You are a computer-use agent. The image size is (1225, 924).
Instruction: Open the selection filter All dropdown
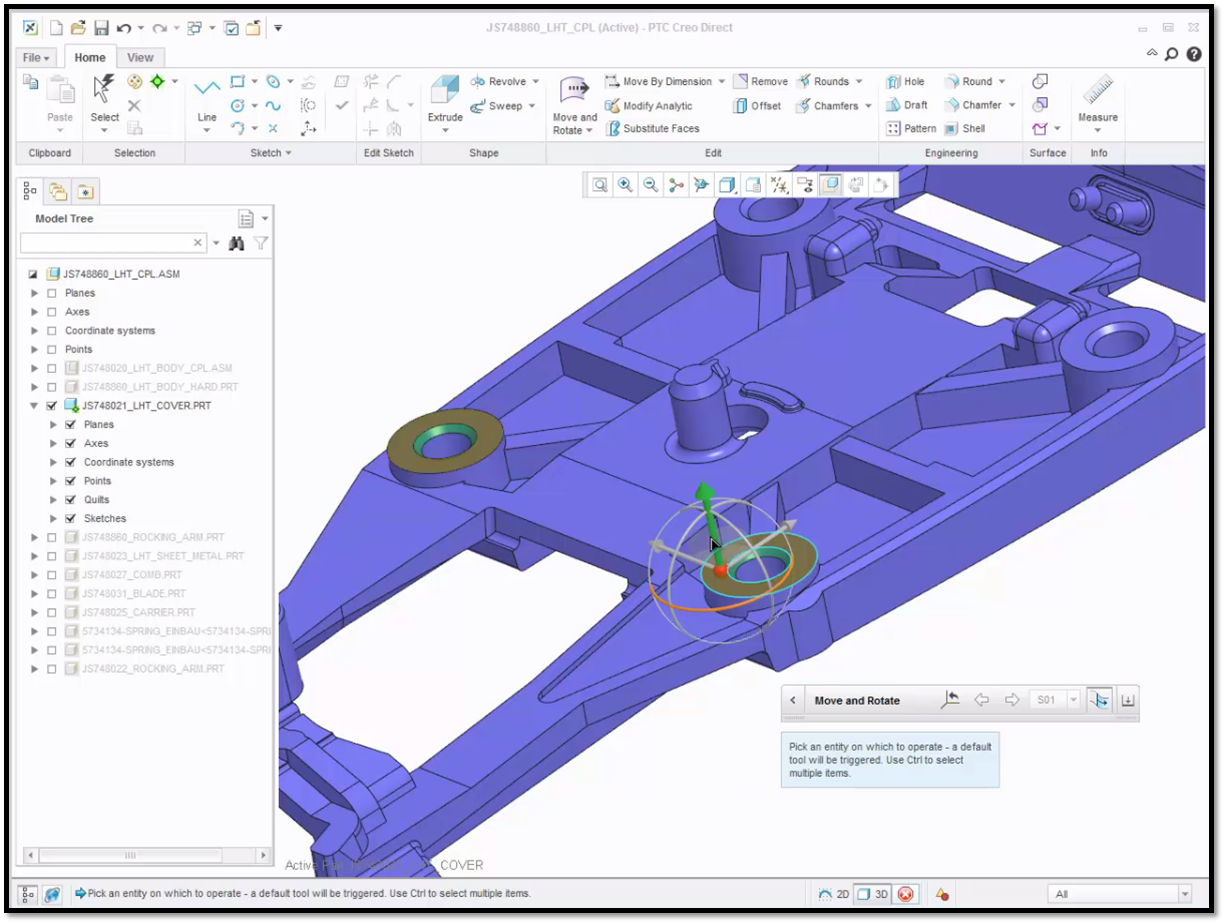pos(1185,894)
